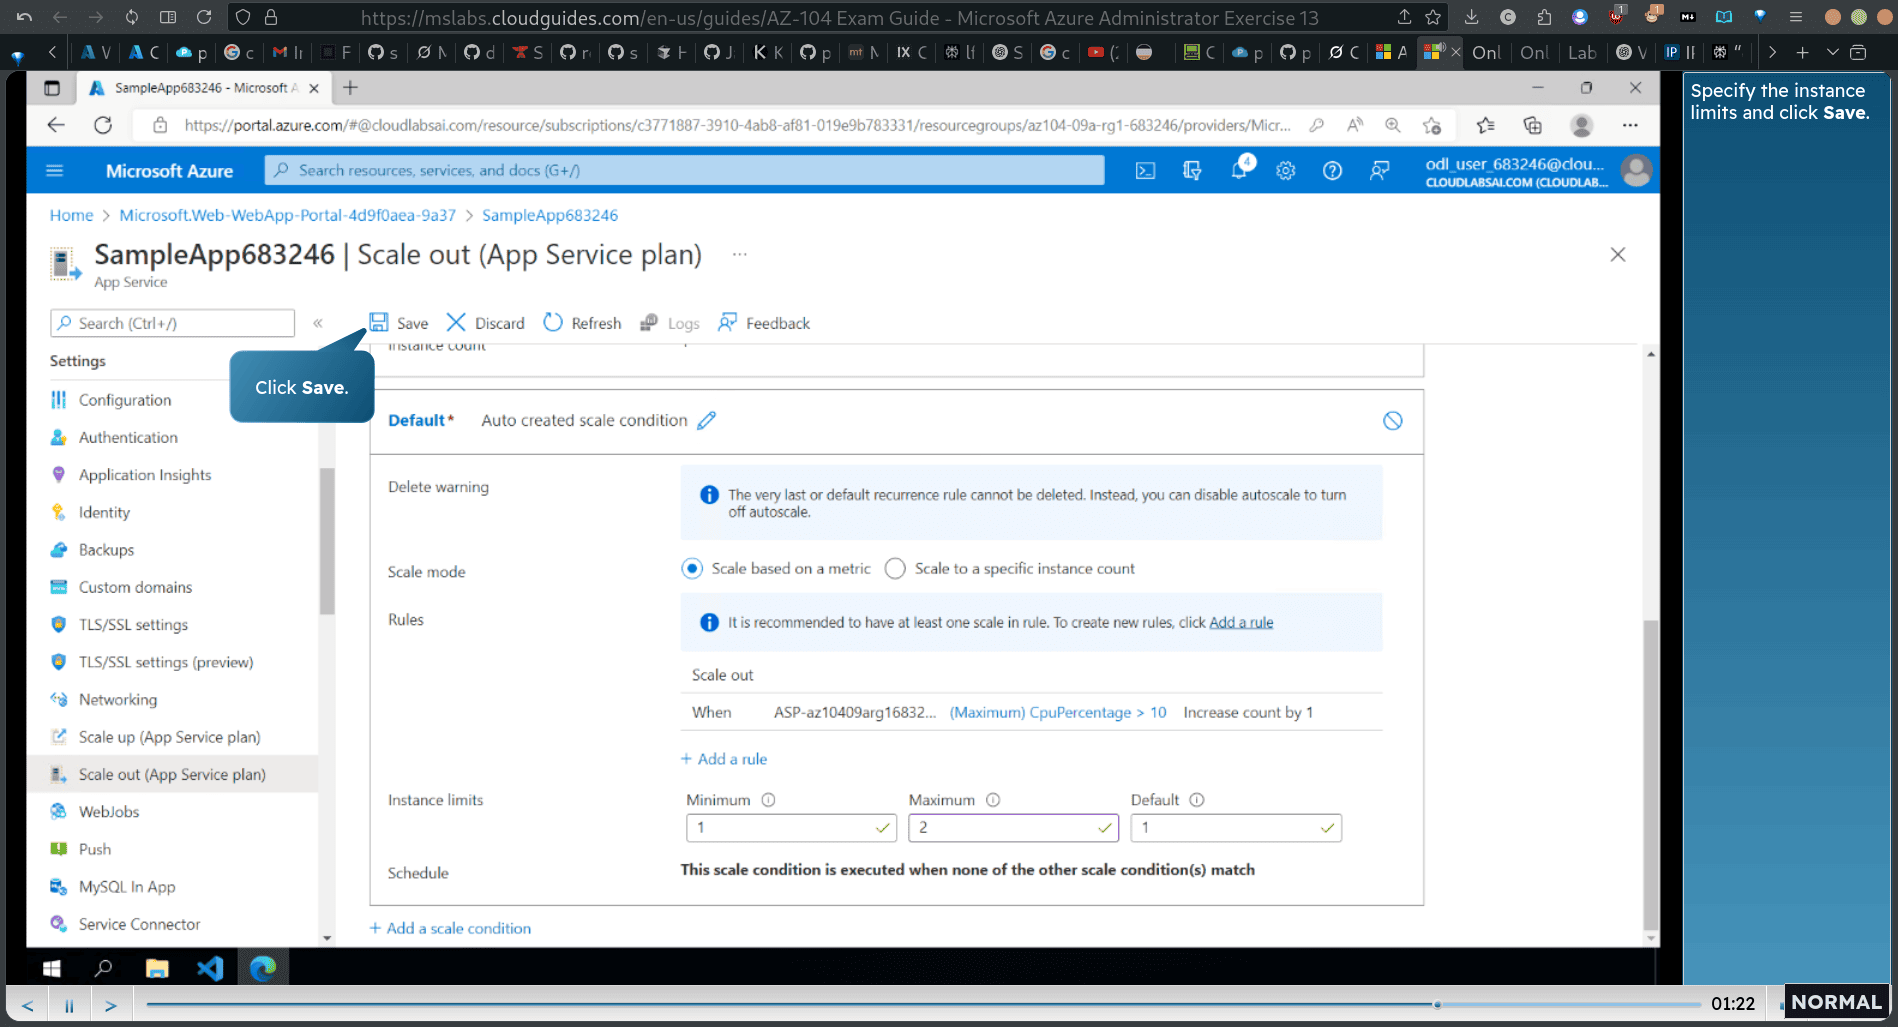Open the CpuPercentage > 10 scale rule
1898x1027 pixels.
1058,712
